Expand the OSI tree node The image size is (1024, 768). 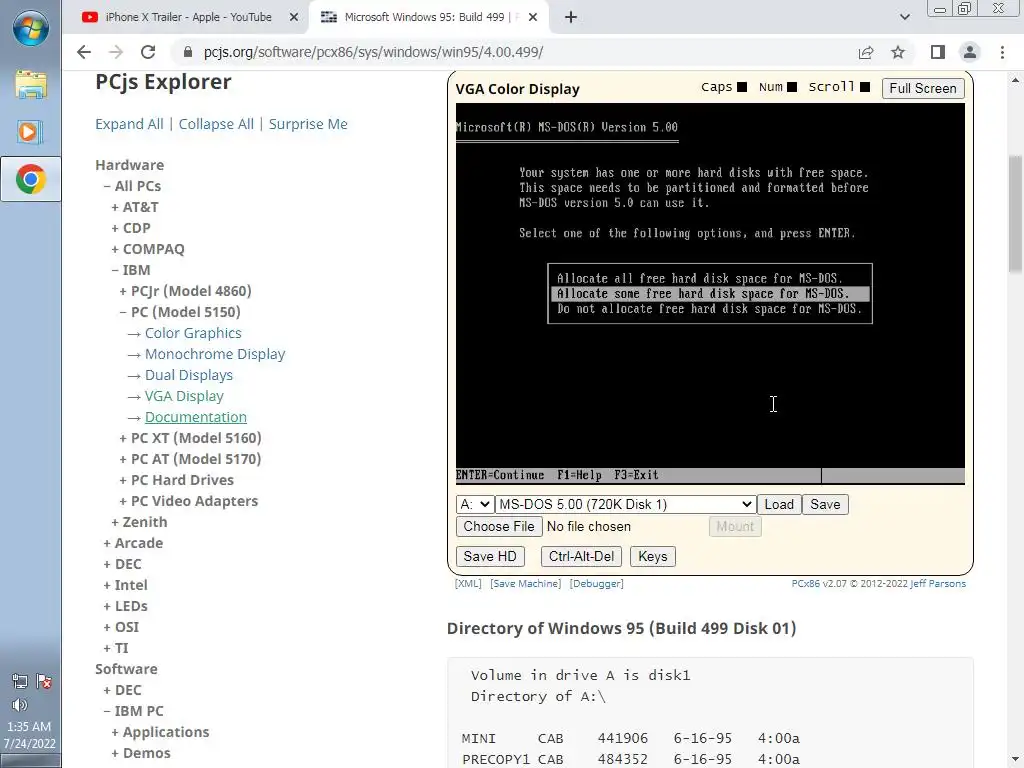click(x=121, y=627)
